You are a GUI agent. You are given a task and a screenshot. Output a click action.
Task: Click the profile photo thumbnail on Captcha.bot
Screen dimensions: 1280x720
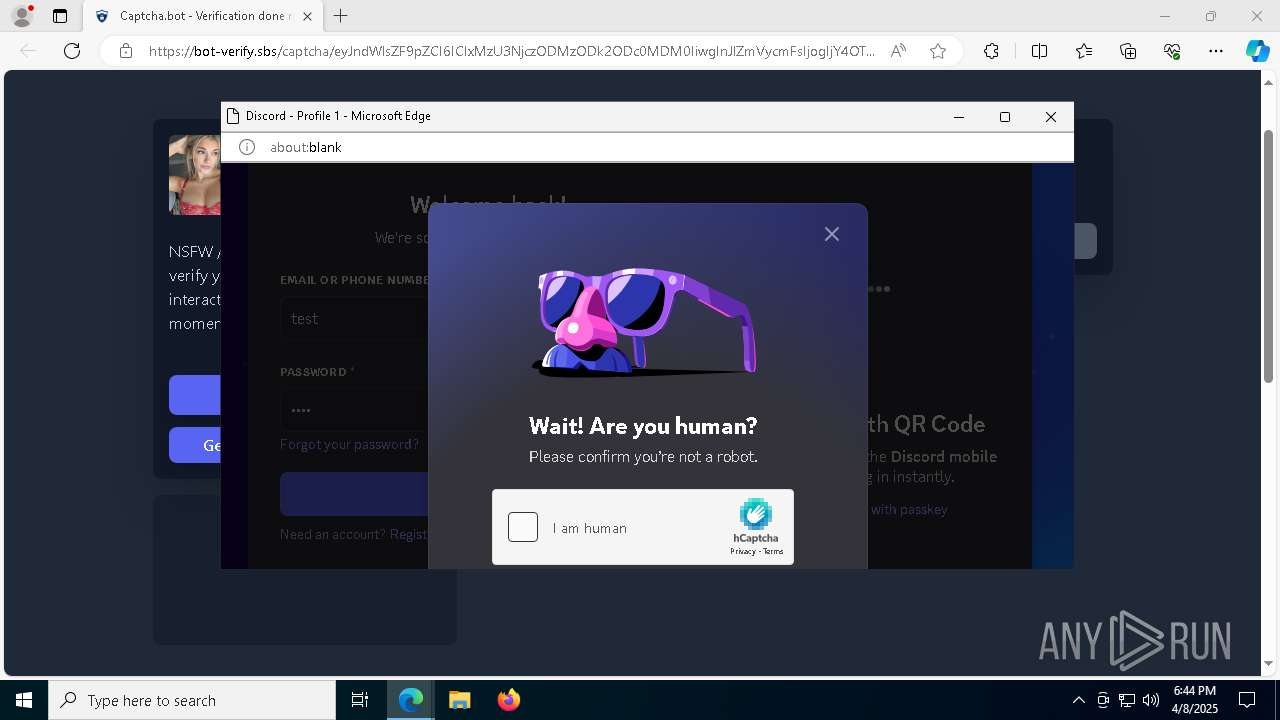(x=195, y=175)
